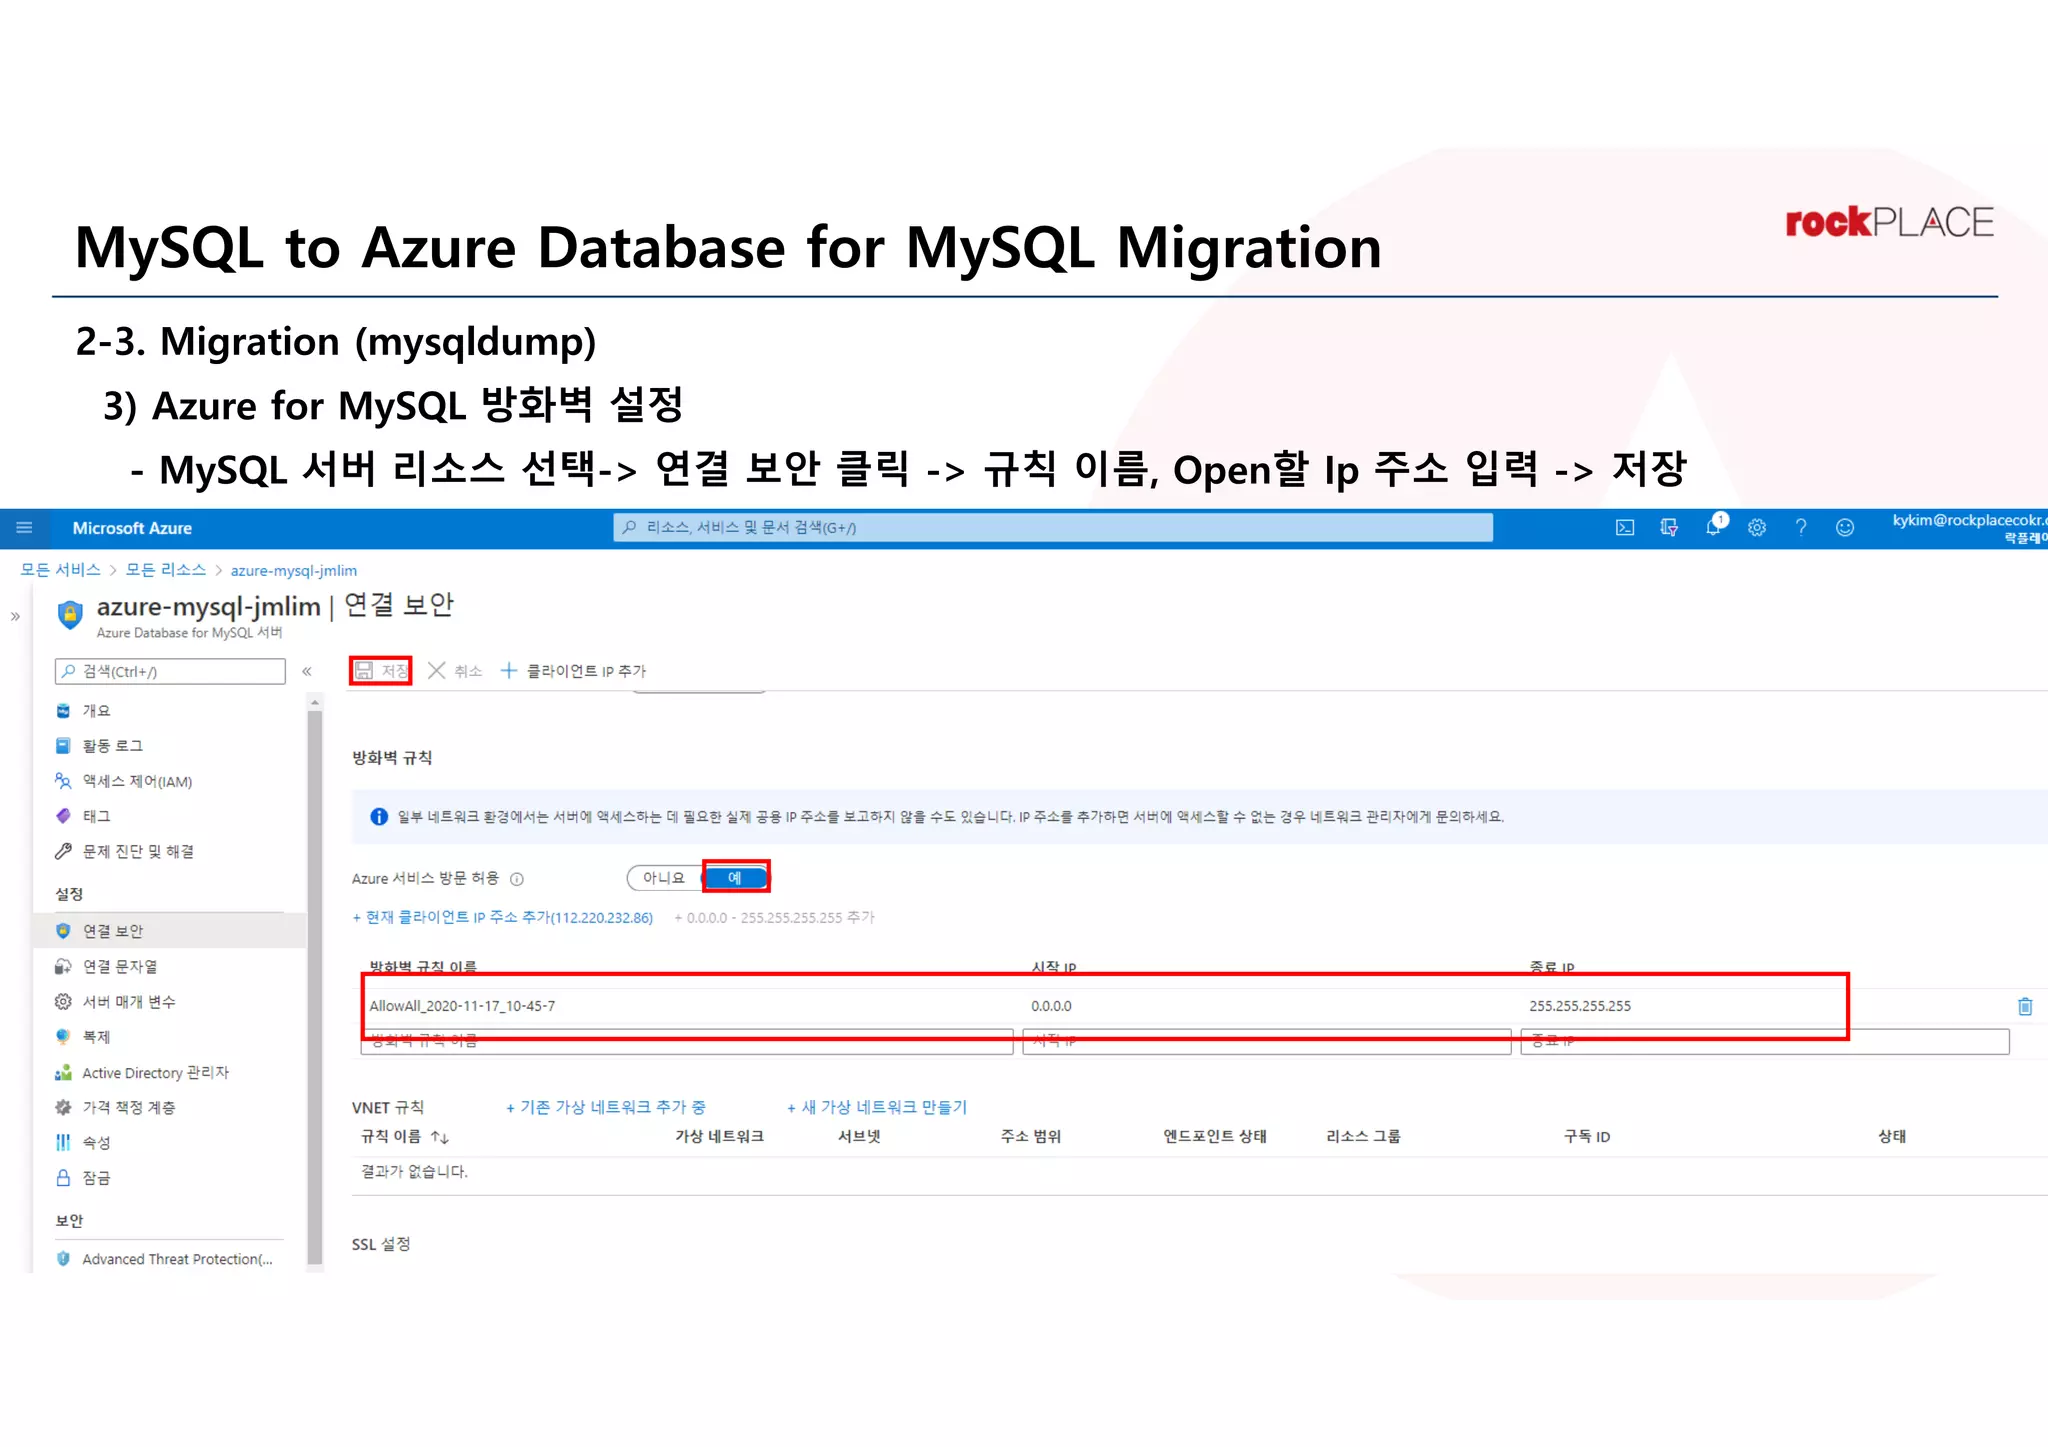Click the Microsoft Azure home title
Screen dimensions: 2048x1447
(x=132, y=528)
